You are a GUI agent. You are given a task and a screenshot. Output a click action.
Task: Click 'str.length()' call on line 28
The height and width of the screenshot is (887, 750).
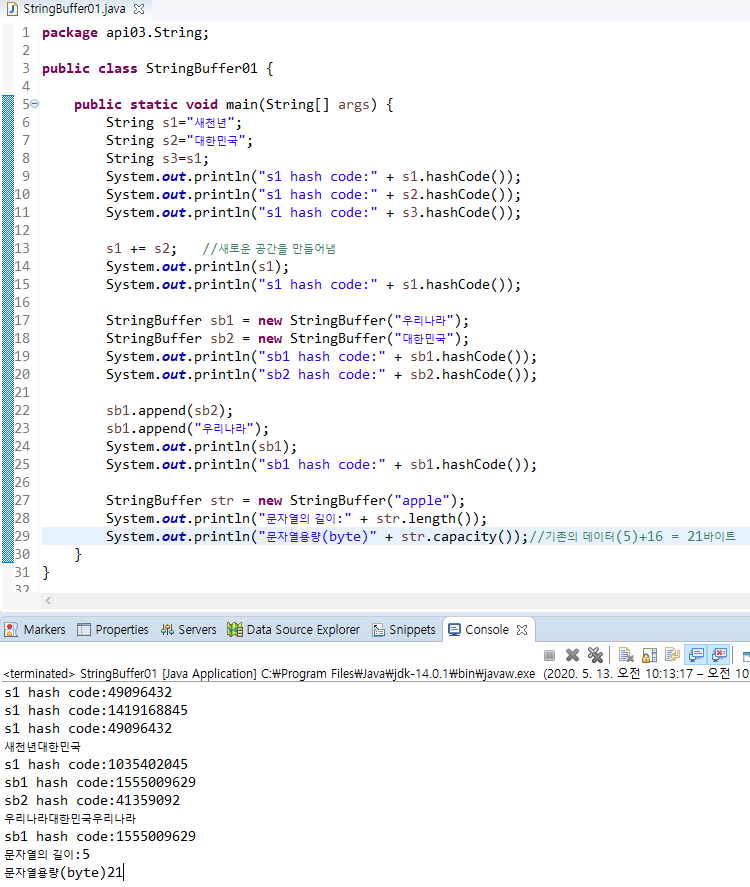click(x=428, y=518)
